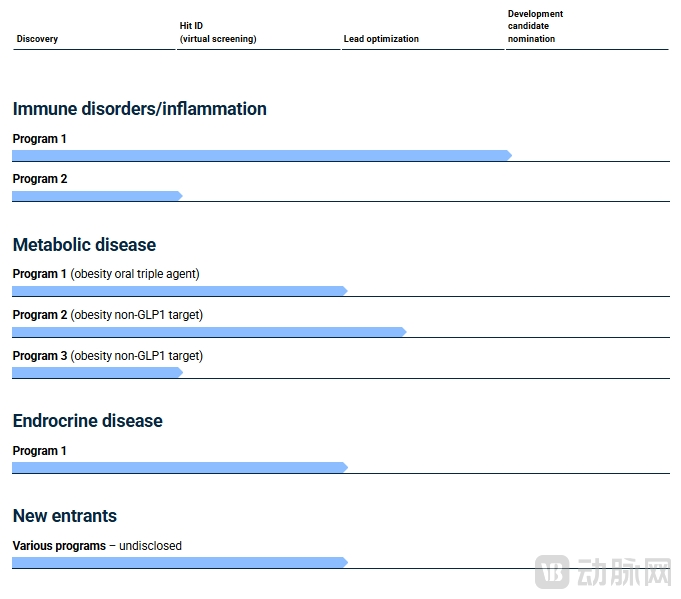Image resolution: width=681 pixels, height=599 pixels.
Task: Click the Discovery stage column header
Action: [x=37, y=39]
